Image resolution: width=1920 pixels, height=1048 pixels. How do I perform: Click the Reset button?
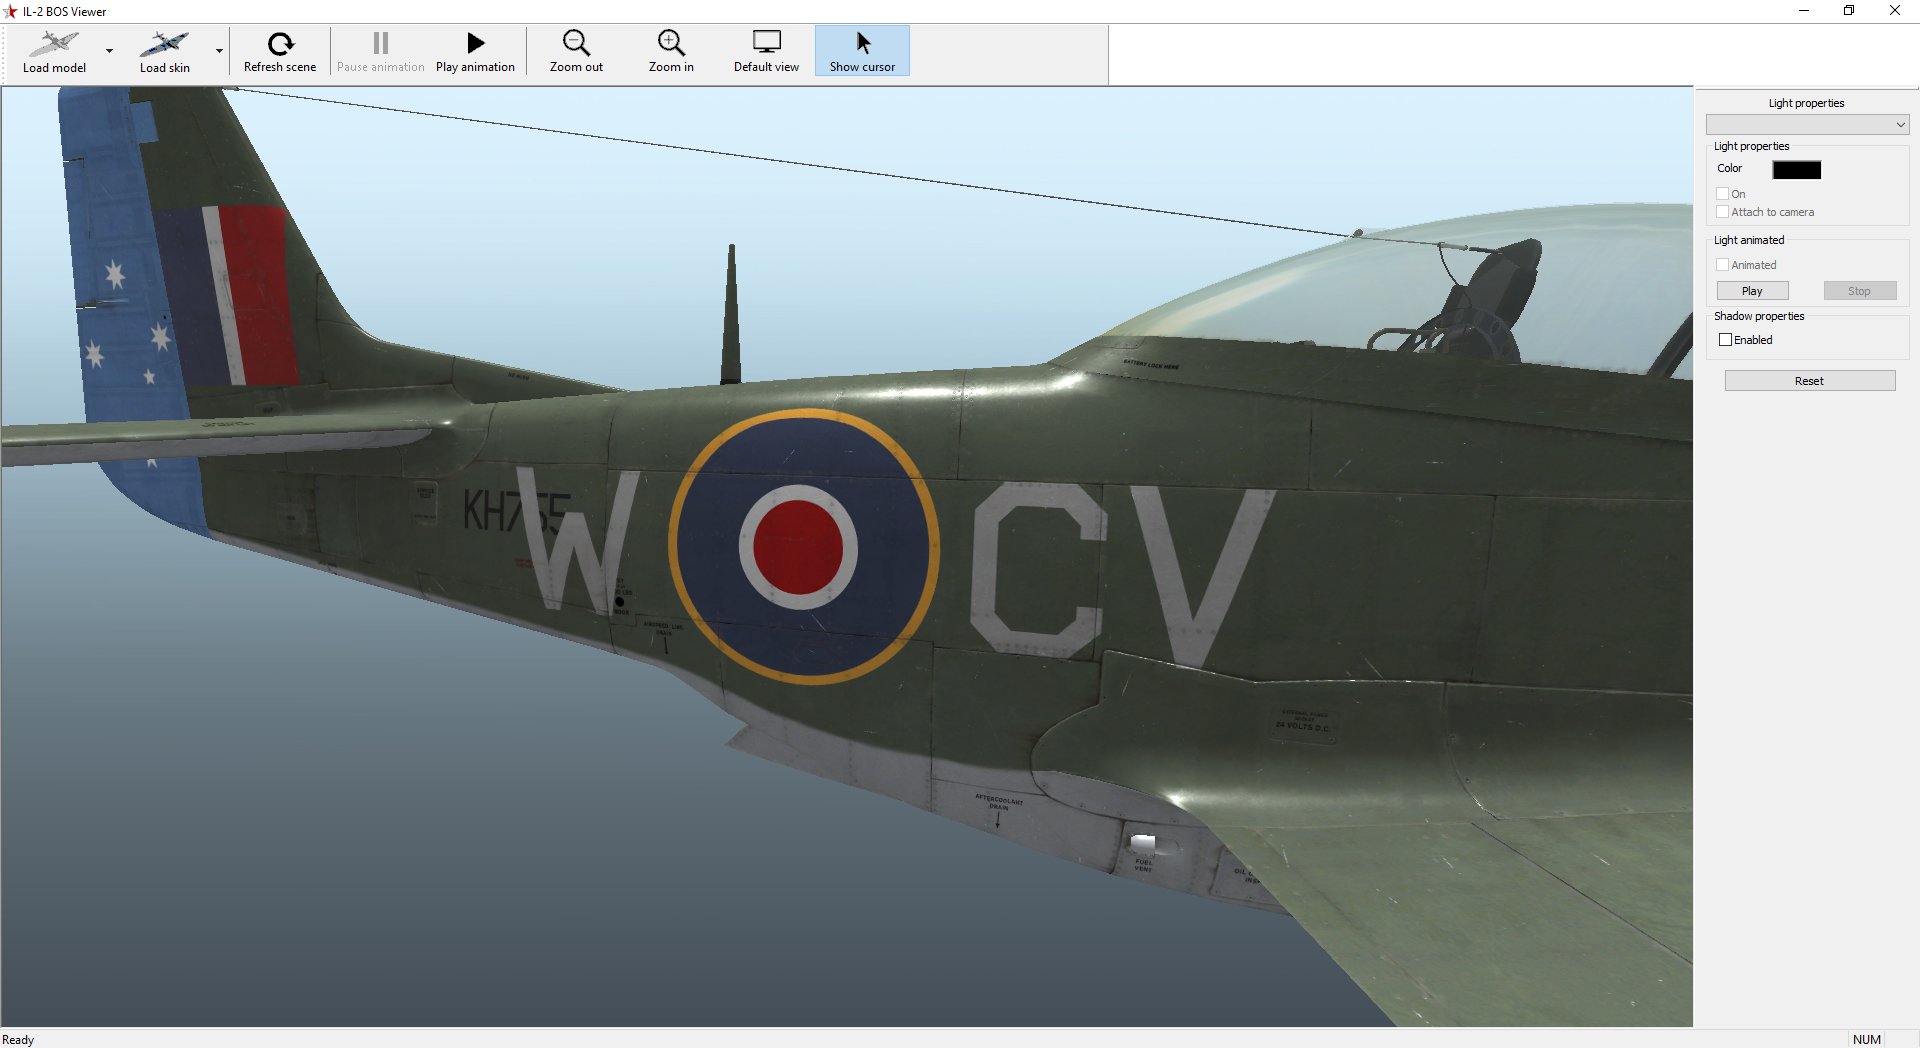coord(1809,381)
